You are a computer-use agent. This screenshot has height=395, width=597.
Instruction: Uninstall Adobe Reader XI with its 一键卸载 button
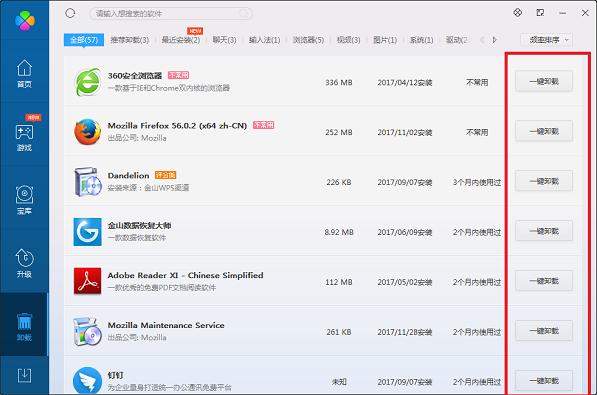click(x=544, y=281)
